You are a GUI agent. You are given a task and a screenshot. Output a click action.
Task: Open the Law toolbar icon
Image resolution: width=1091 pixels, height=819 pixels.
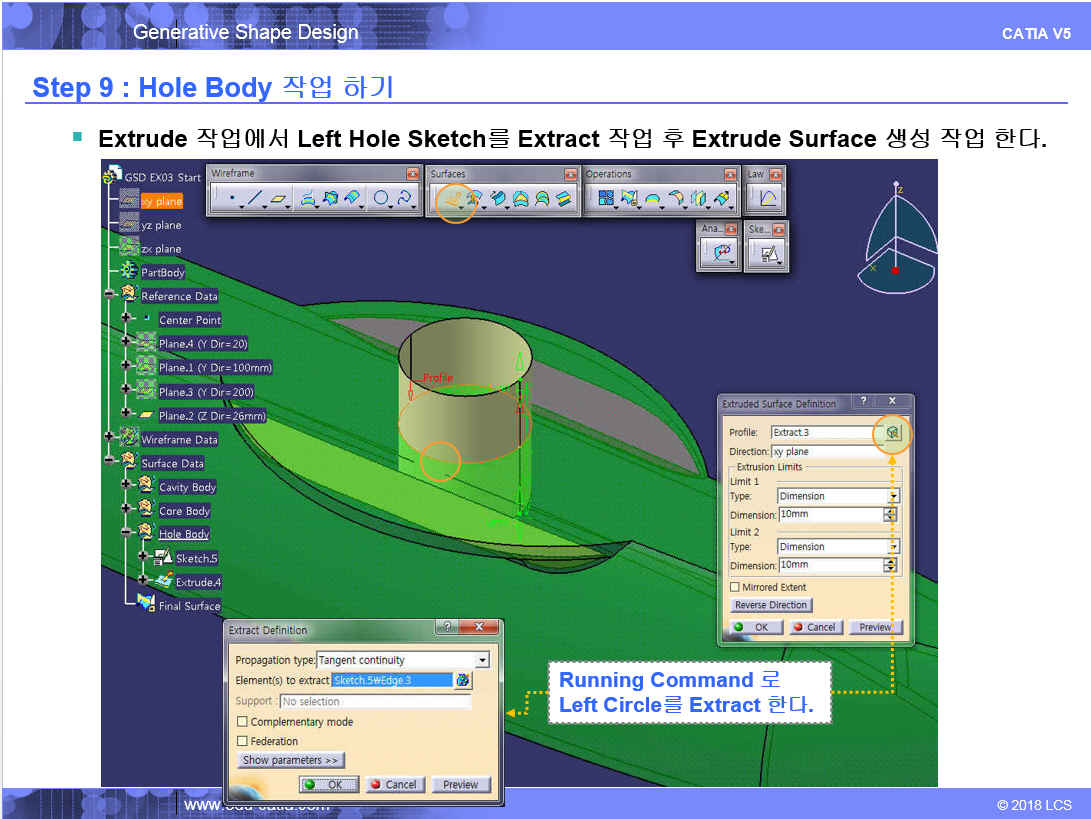(767, 199)
